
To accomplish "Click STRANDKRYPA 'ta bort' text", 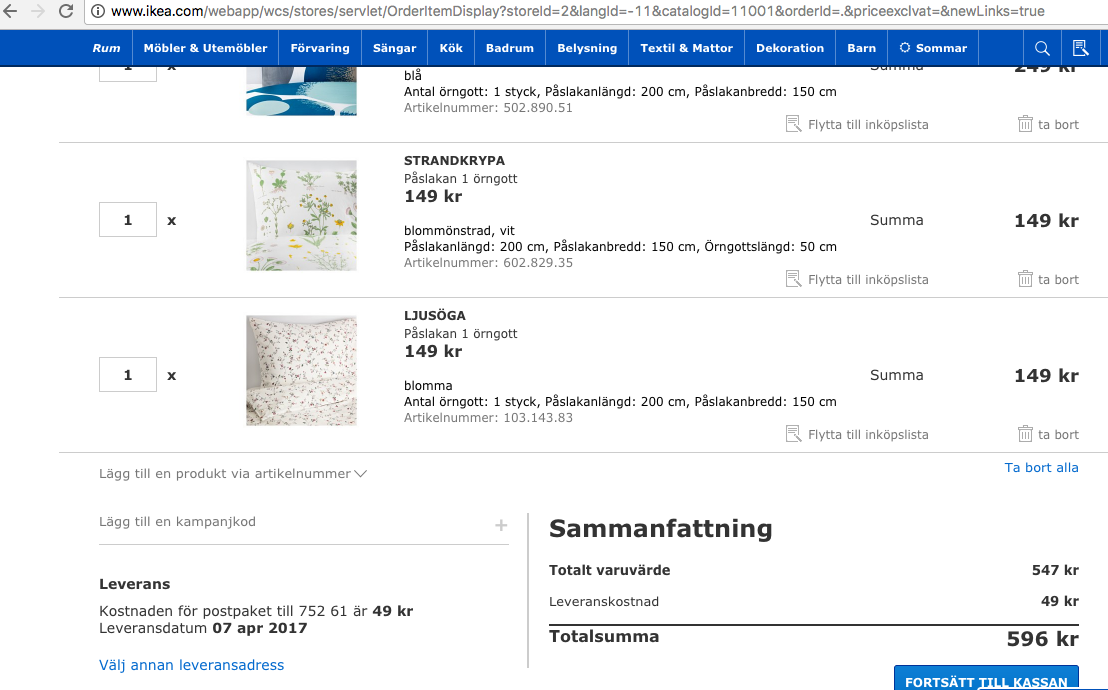I will pos(1059,279).
